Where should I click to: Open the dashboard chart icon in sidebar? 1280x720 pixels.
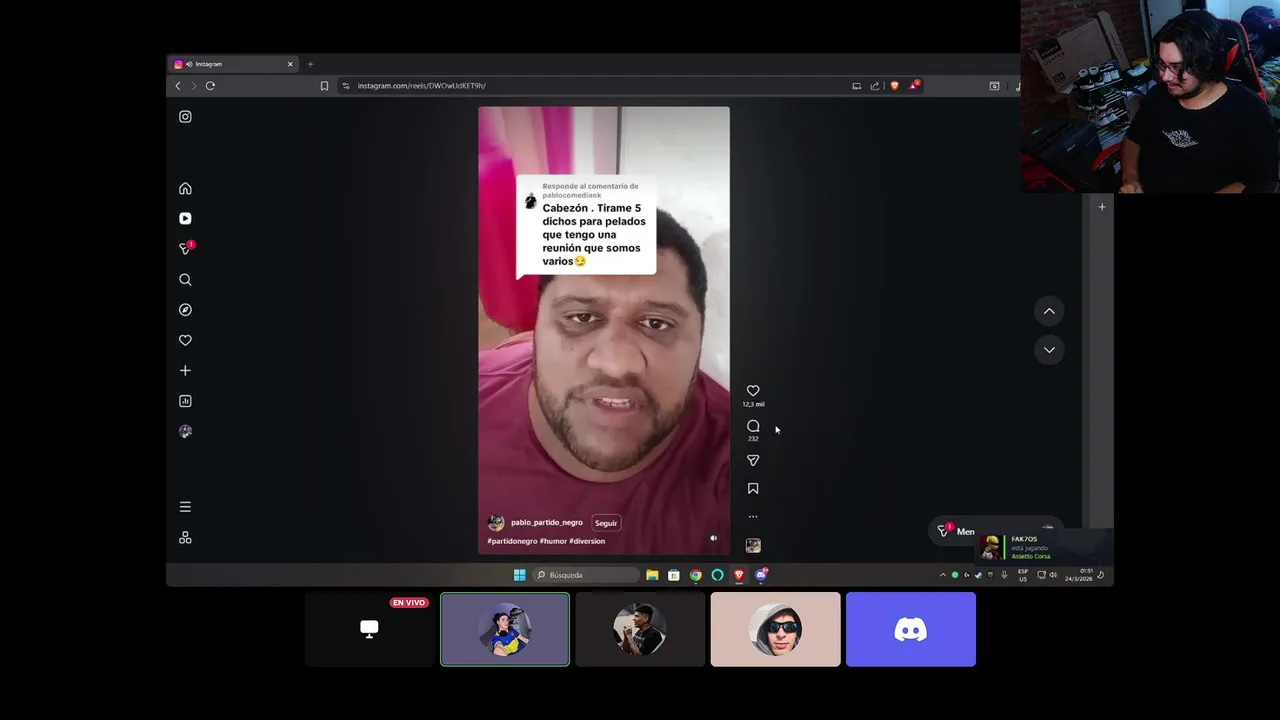point(185,401)
